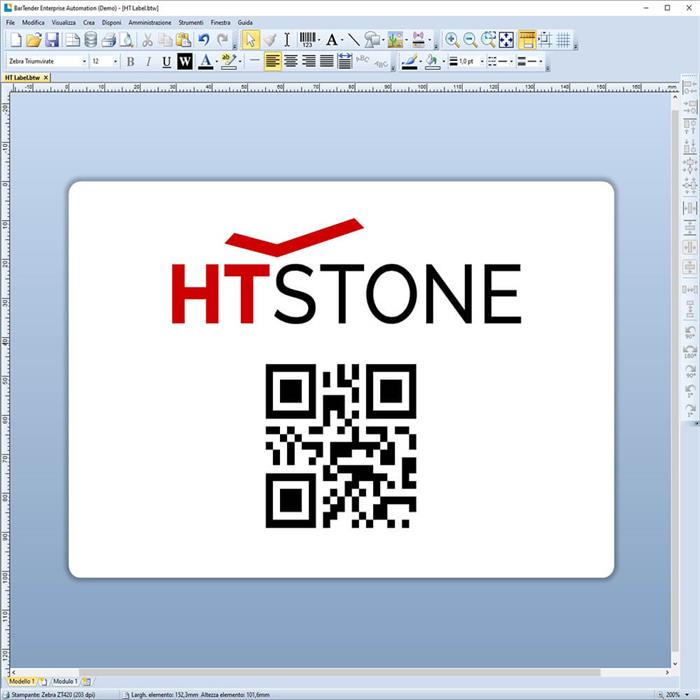
Task: Open the Modifica menu
Action: coord(33,22)
